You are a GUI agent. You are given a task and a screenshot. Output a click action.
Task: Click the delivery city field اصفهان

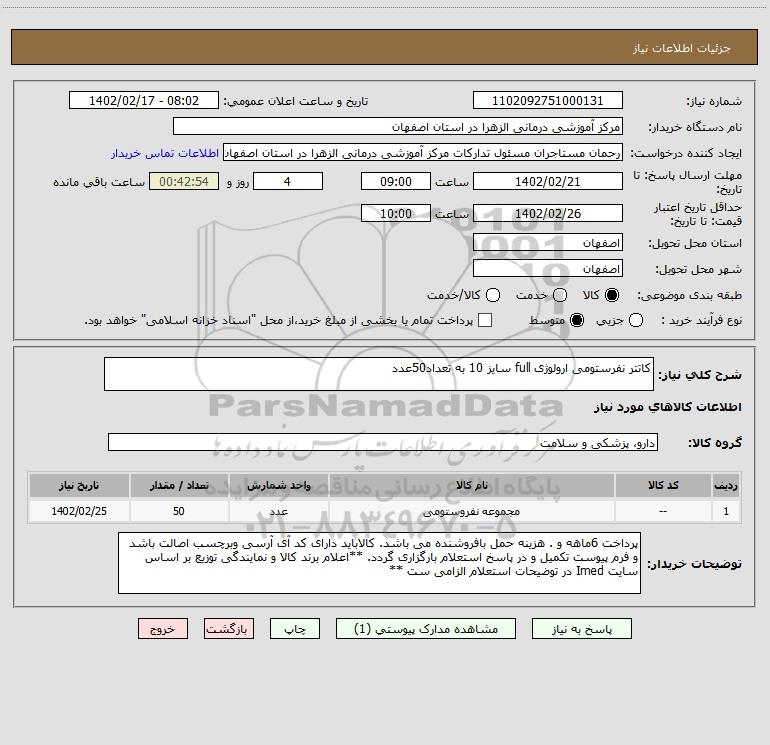click(x=548, y=269)
